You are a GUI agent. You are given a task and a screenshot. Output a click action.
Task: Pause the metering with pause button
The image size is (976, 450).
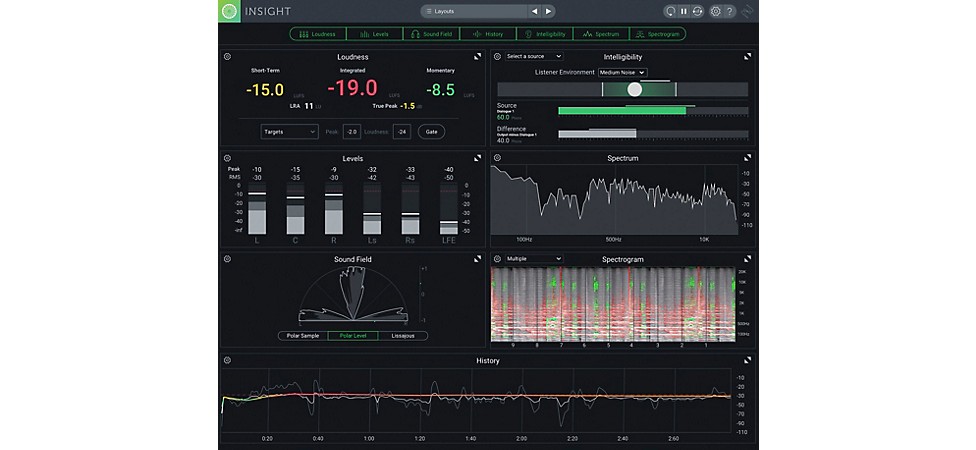[x=684, y=11]
